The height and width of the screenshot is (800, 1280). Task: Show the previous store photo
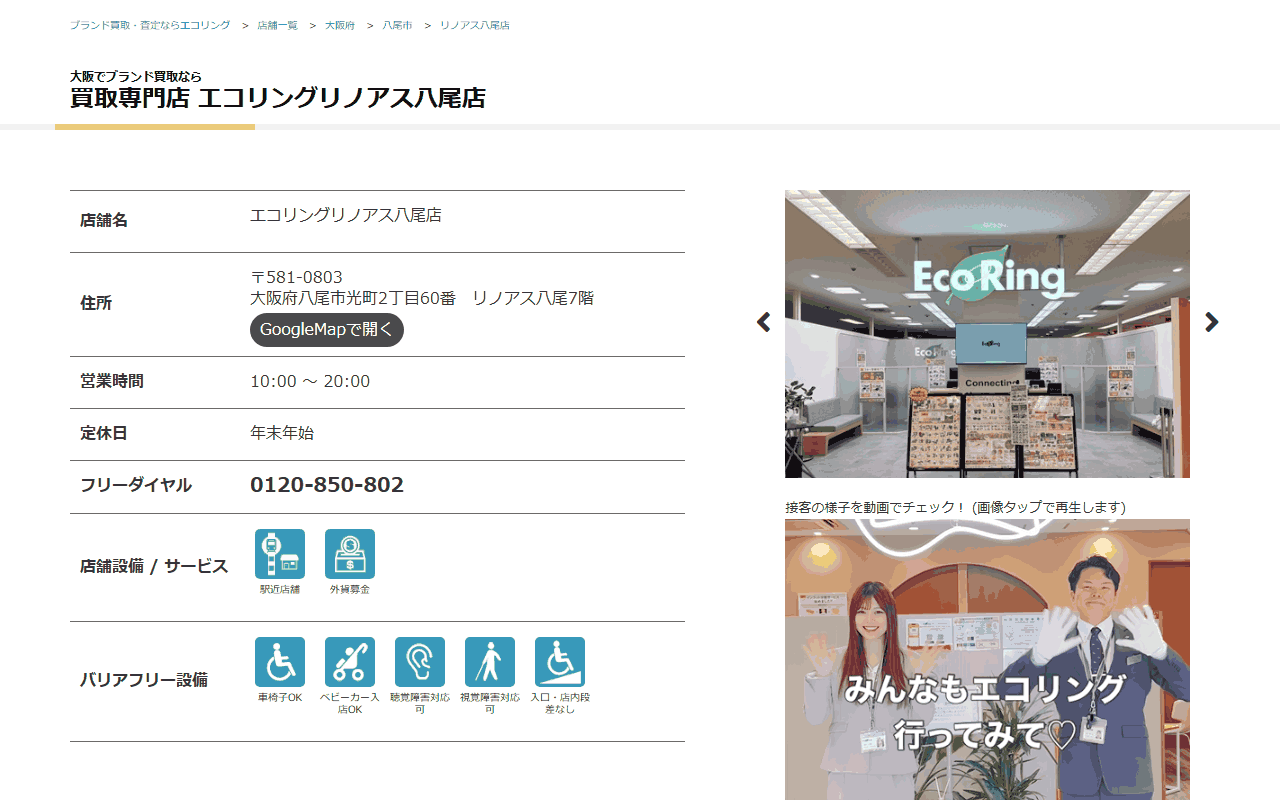click(764, 322)
